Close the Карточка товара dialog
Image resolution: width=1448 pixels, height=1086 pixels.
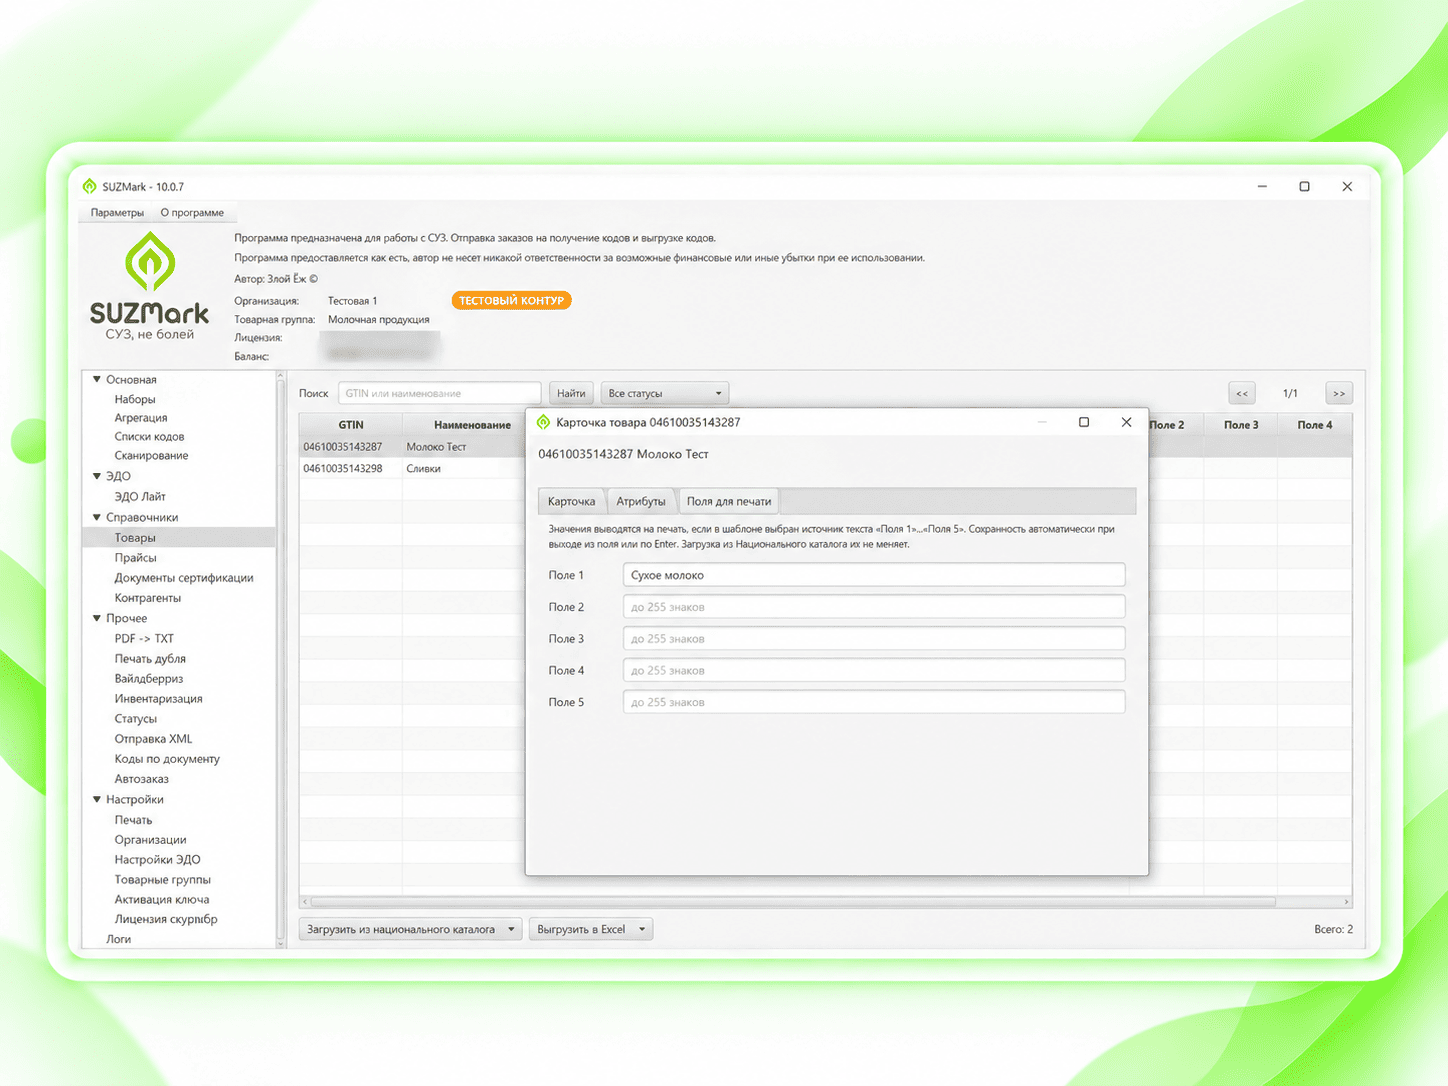tap(1126, 422)
